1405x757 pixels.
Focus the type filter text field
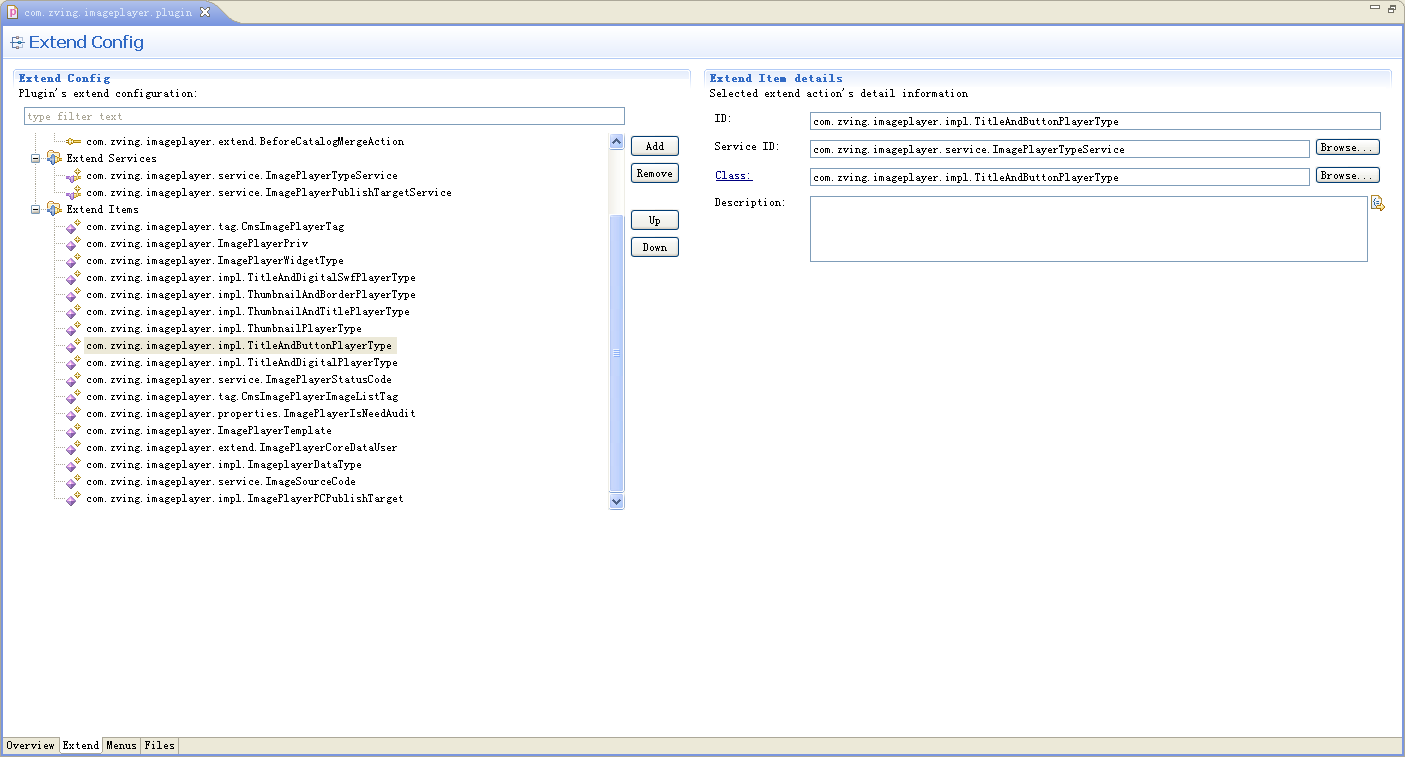[x=324, y=117]
